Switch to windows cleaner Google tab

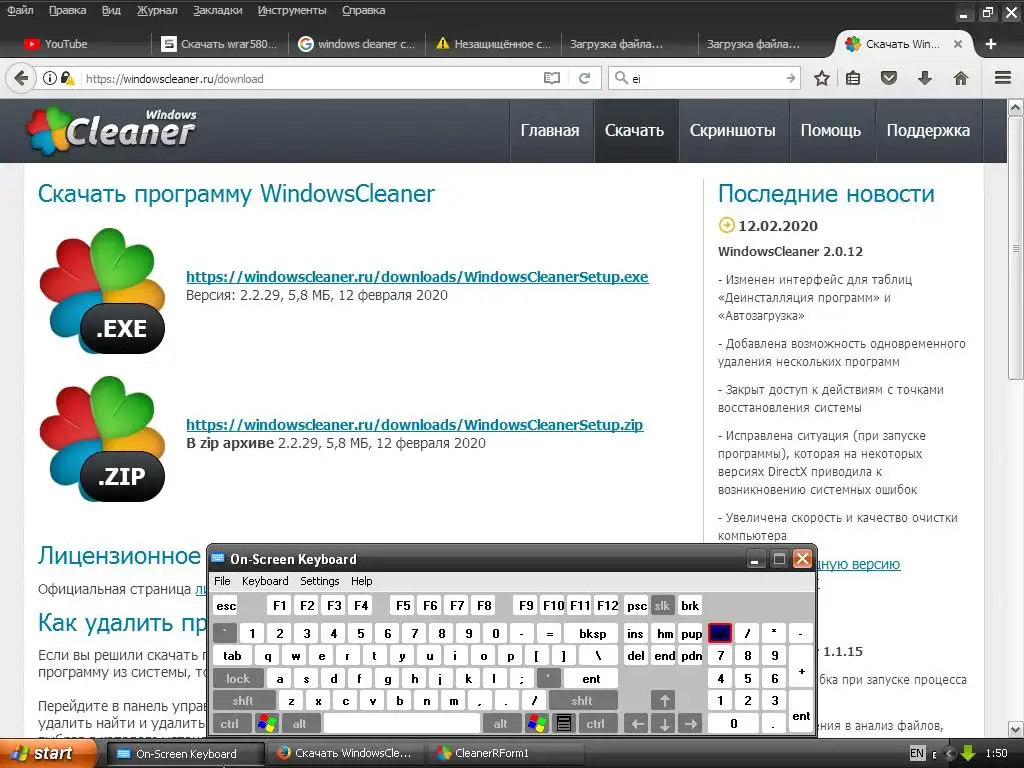[x=357, y=44]
